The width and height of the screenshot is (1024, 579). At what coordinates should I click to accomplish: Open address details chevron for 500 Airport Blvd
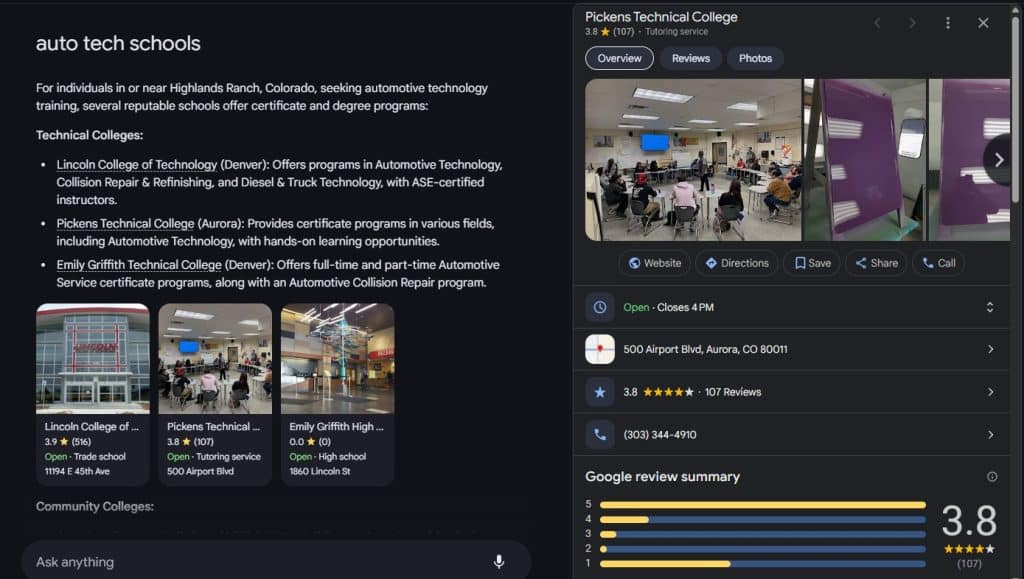point(991,349)
